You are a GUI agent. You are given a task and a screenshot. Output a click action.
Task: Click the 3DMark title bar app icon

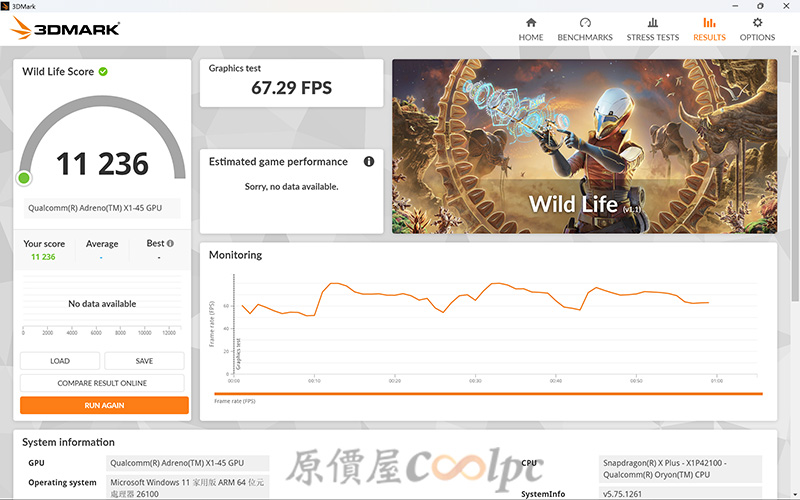pos(5,6)
